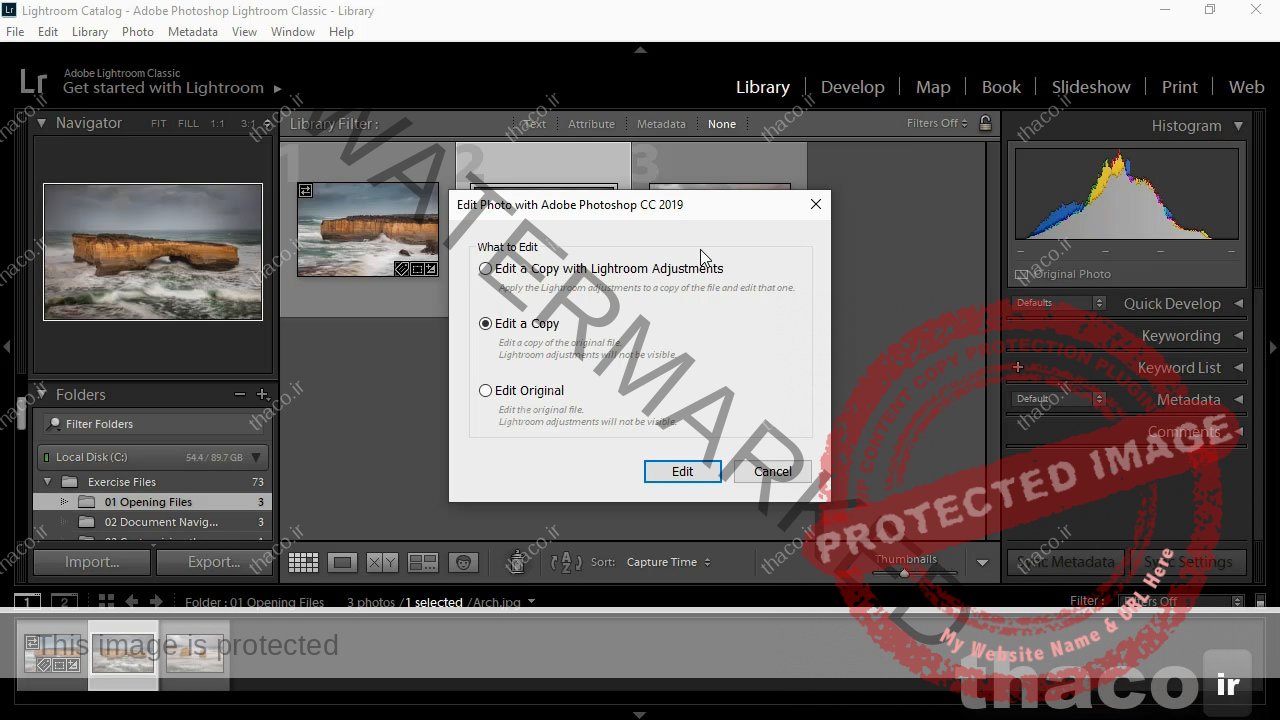Show the main window display 1 button

point(27,602)
